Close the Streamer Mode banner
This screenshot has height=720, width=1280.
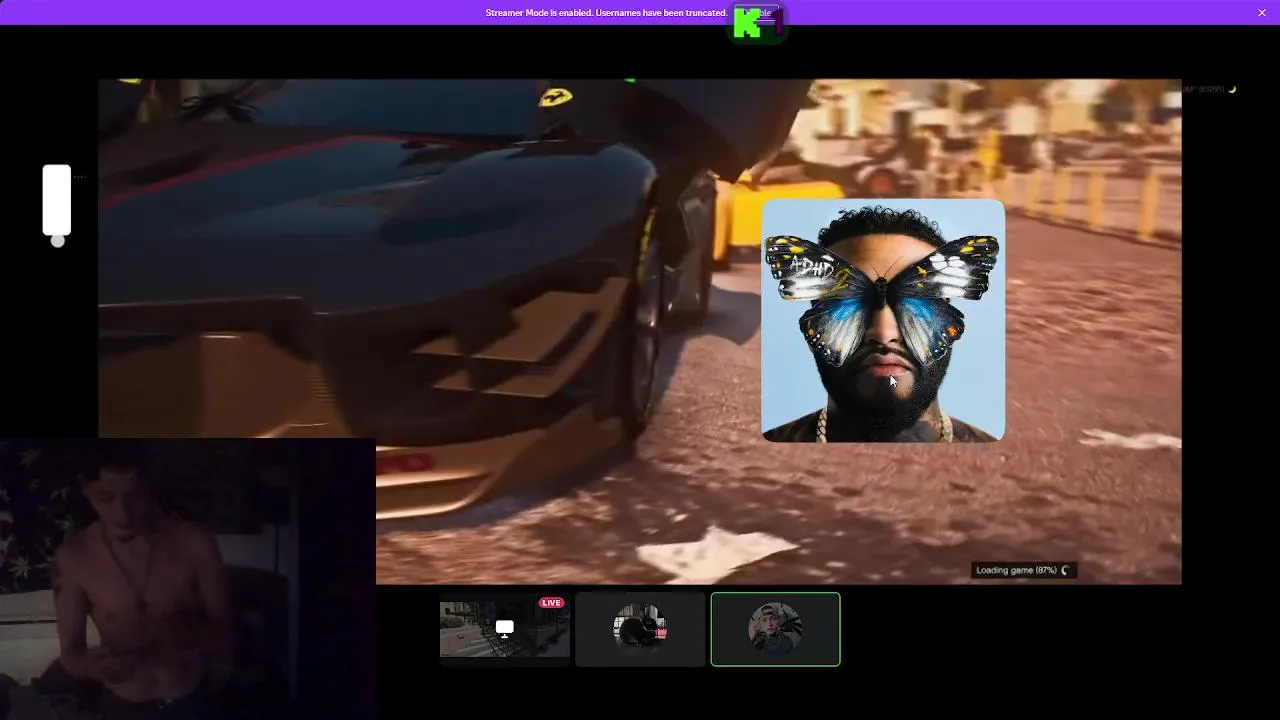pyautogui.click(x=1261, y=12)
